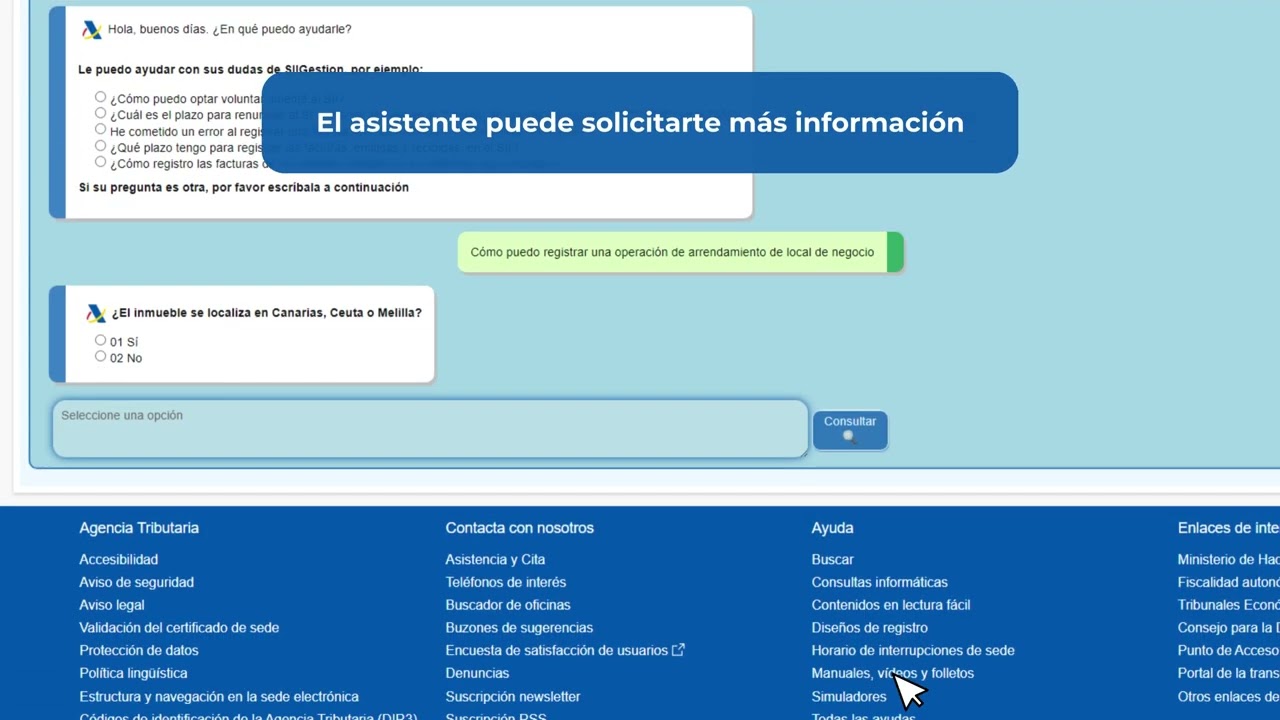Screen dimensions: 1280x720
Task: Open the Buscar link under Ayuda
Action: [x=833, y=559]
